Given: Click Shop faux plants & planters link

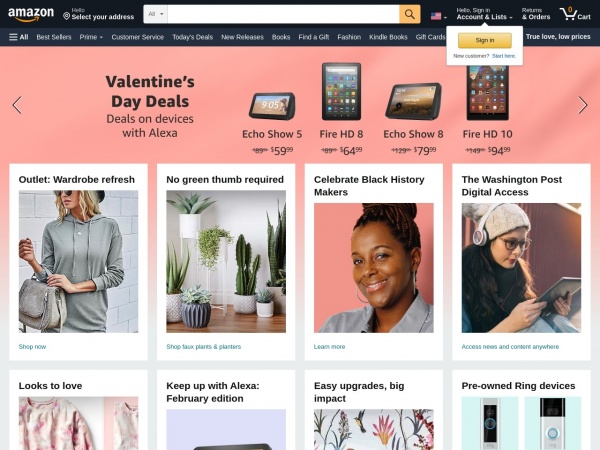Looking at the screenshot, I should (204, 347).
